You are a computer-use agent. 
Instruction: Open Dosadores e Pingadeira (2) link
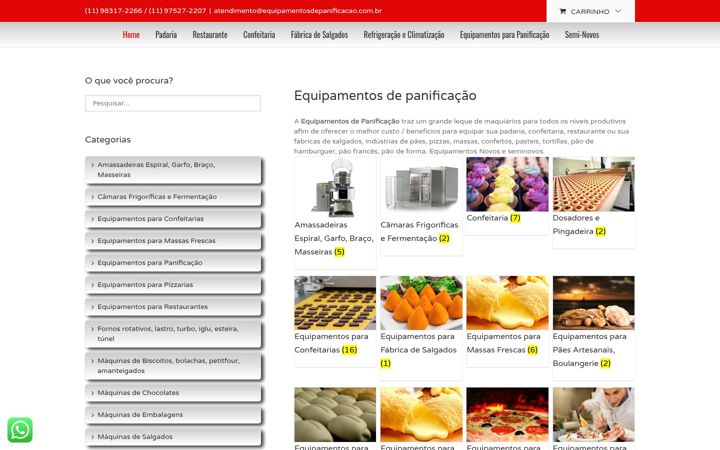point(579,225)
